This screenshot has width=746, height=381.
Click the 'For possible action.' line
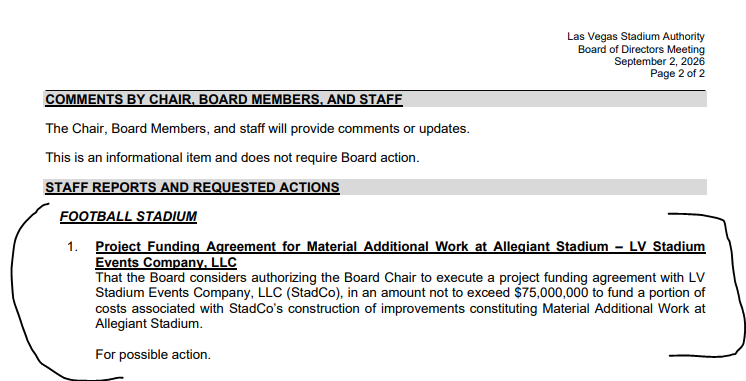(x=153, y=355)
